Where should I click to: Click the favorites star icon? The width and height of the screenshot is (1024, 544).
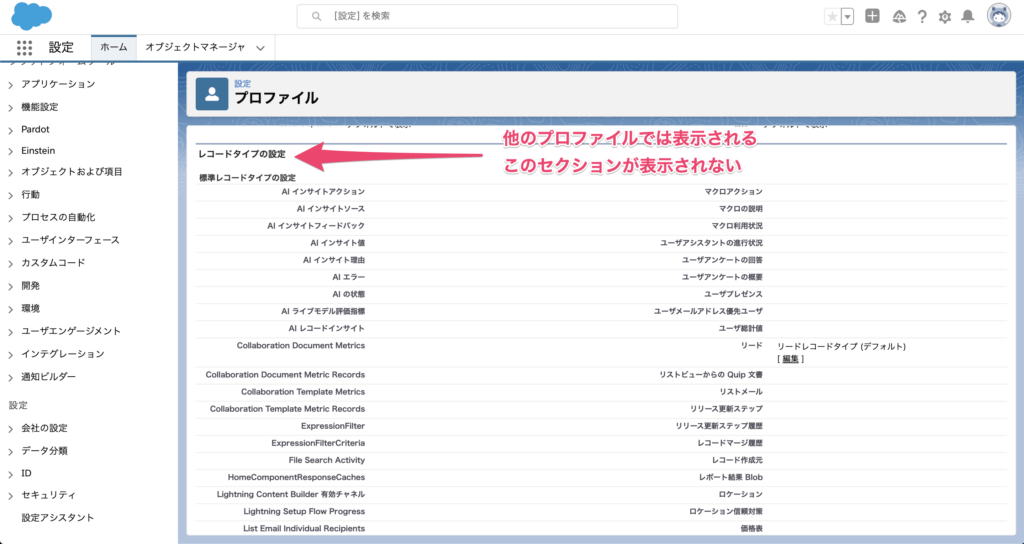(832, 17)
